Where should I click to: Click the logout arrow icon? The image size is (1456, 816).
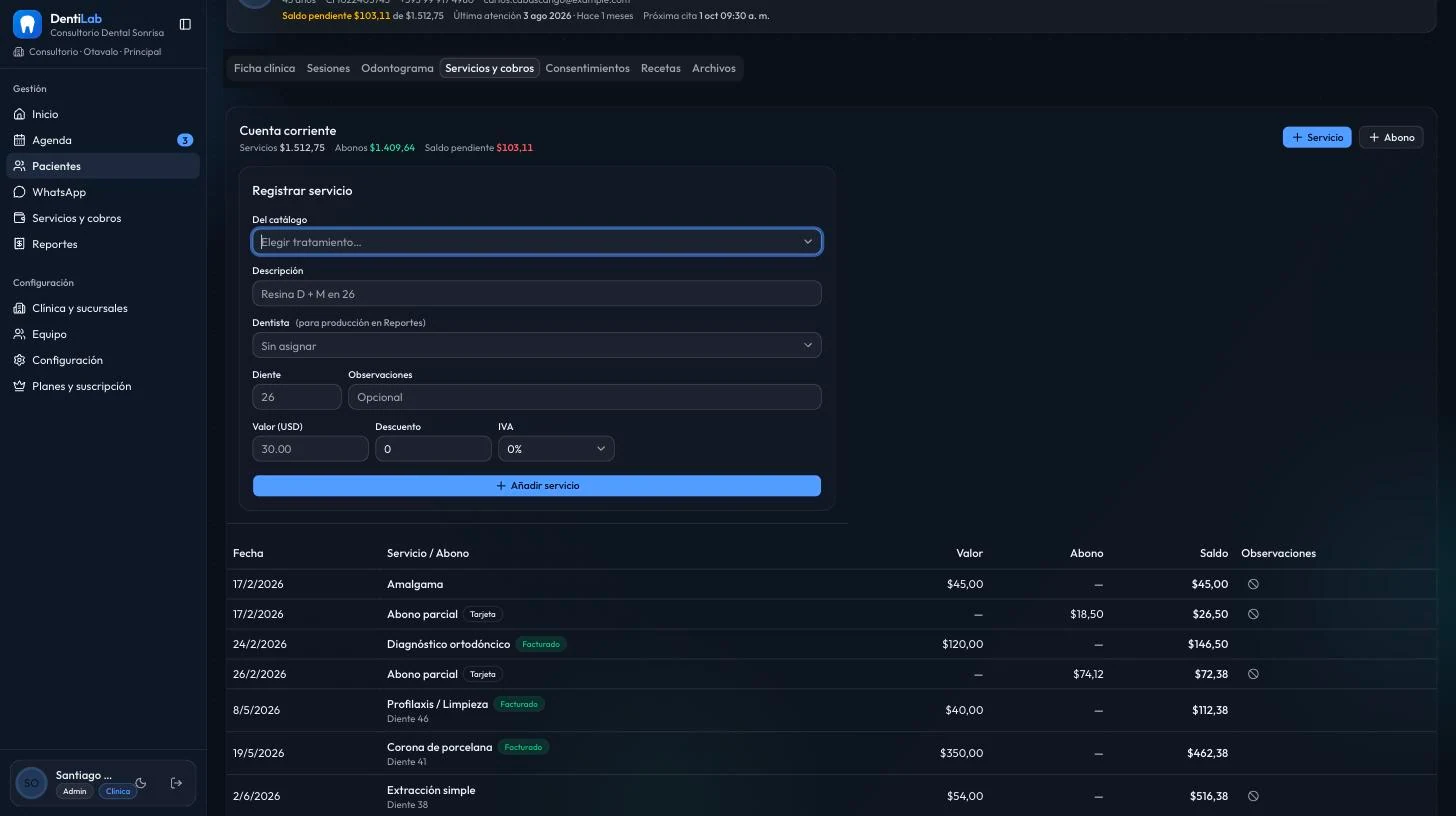pyautogui.click(x=176, y=783)
